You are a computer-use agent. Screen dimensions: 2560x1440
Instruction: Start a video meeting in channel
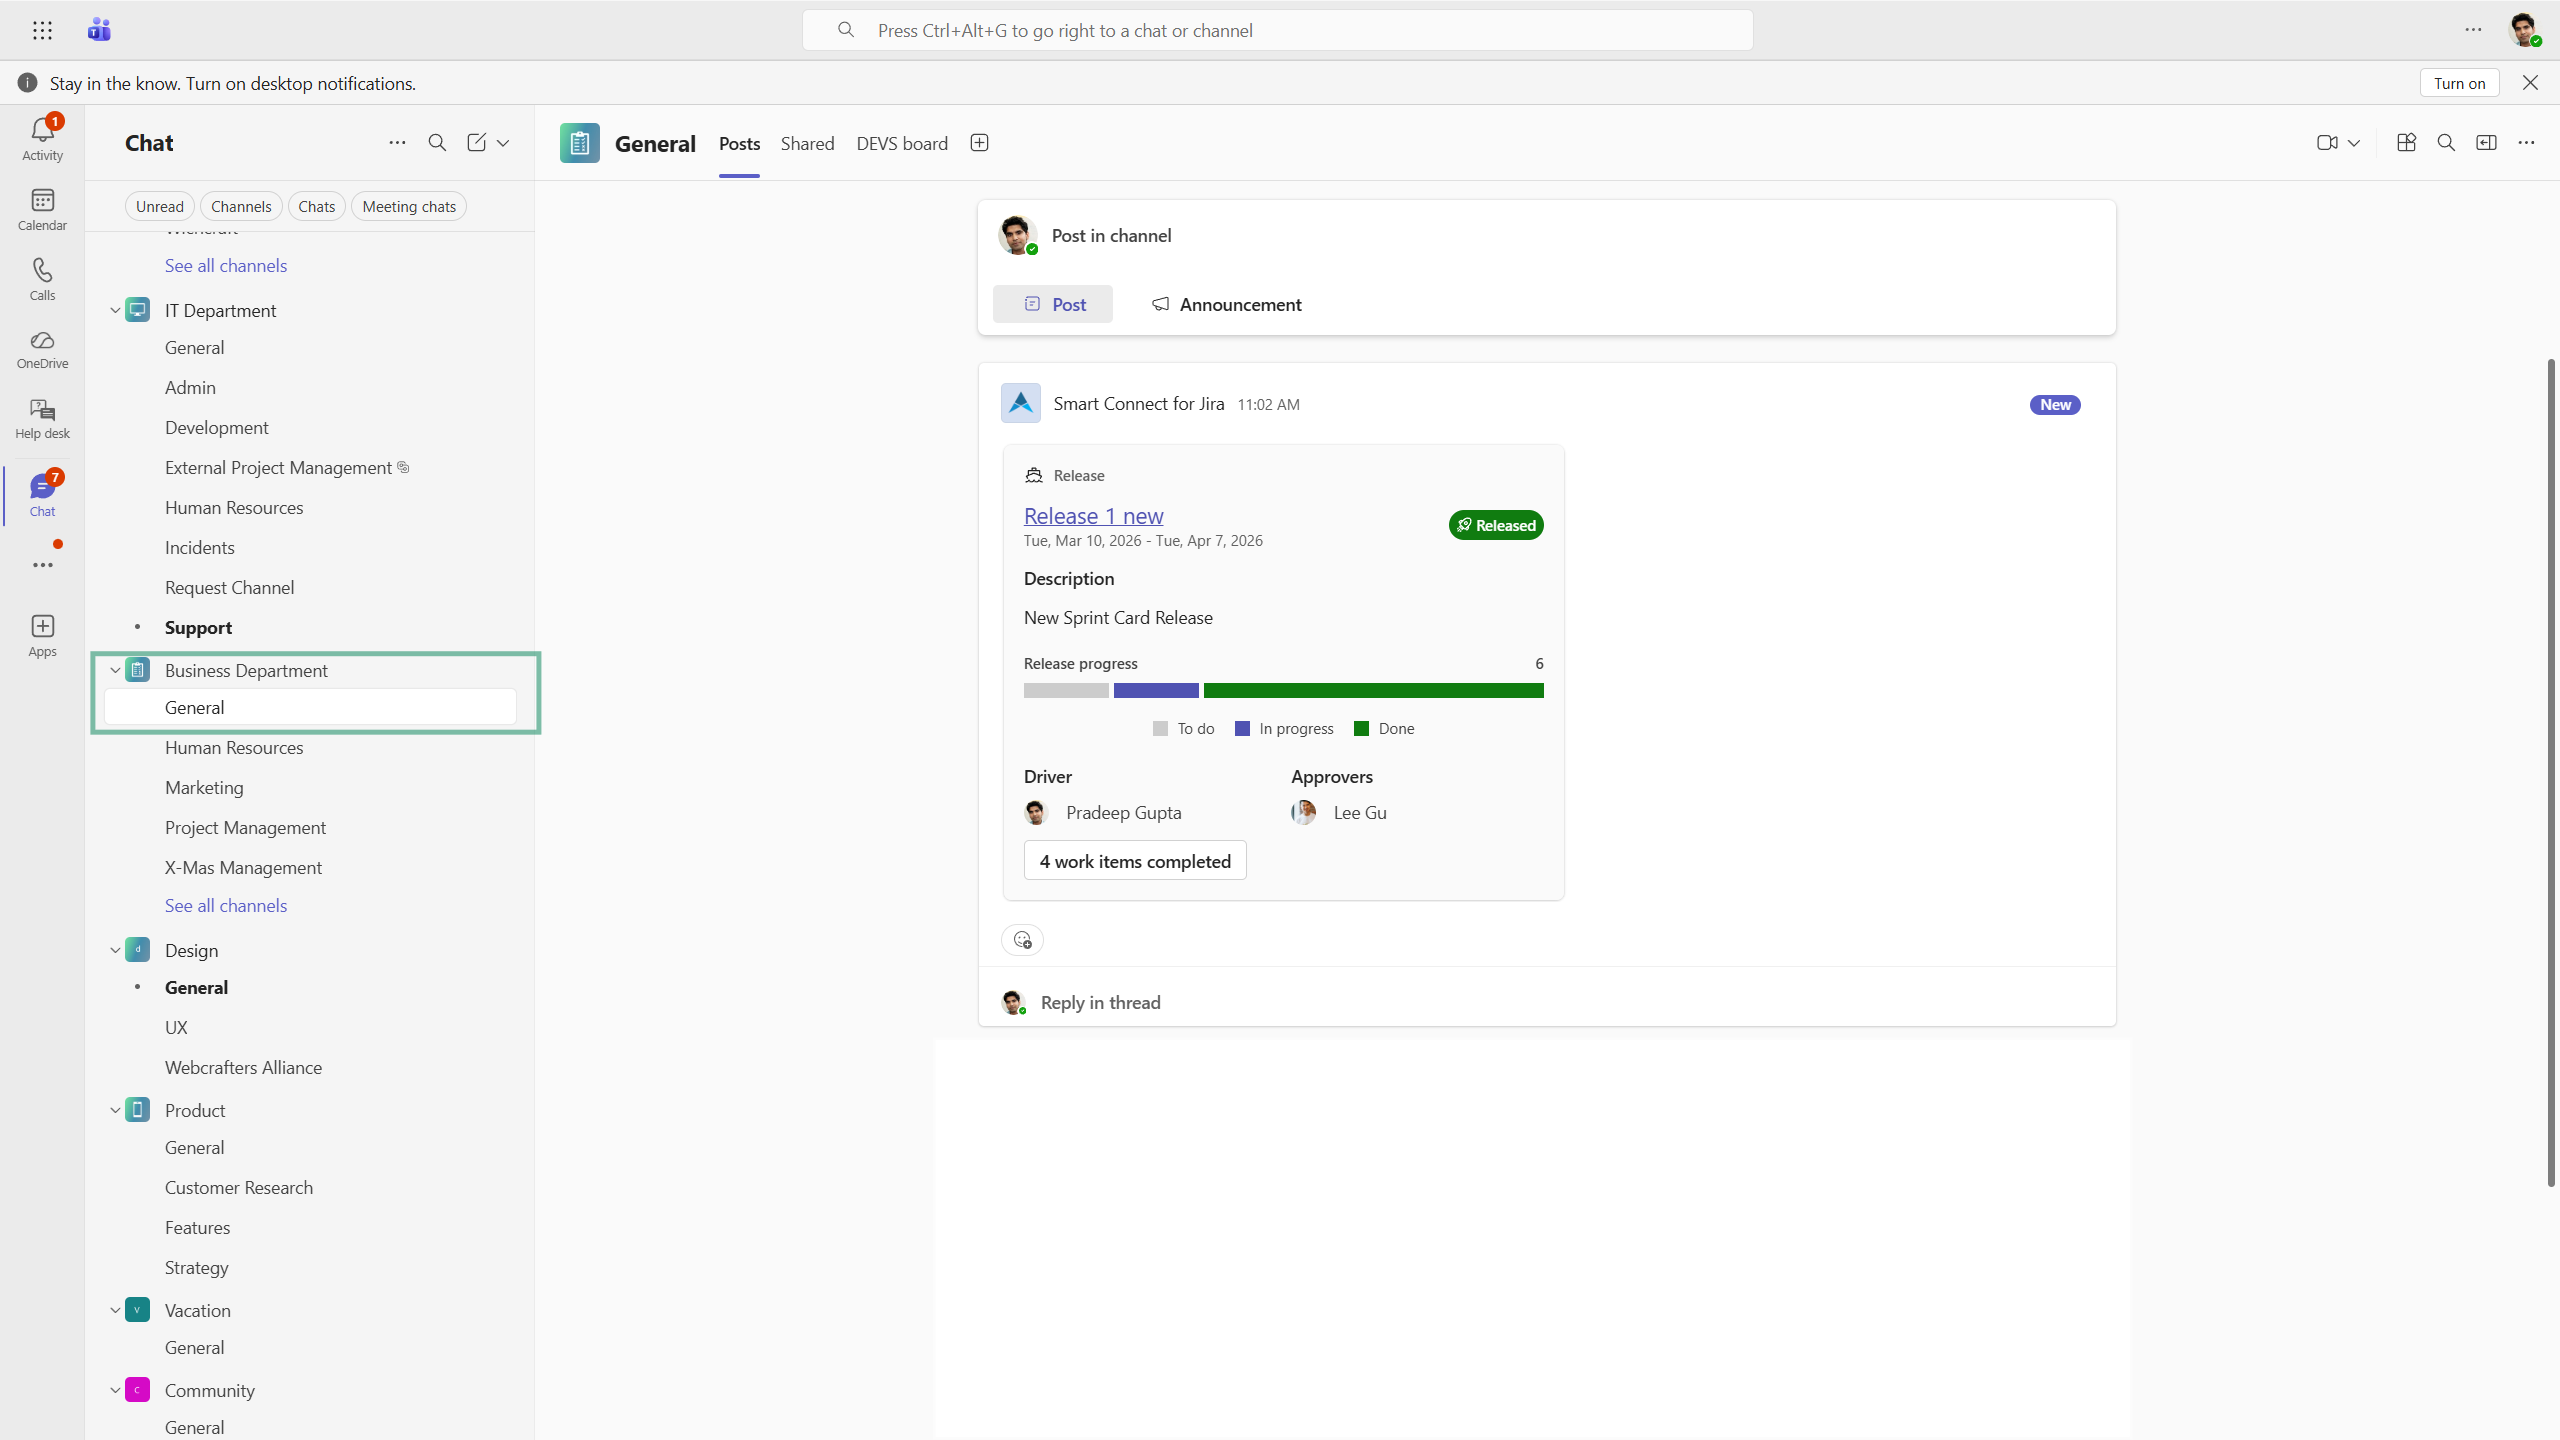[2327, 143]
